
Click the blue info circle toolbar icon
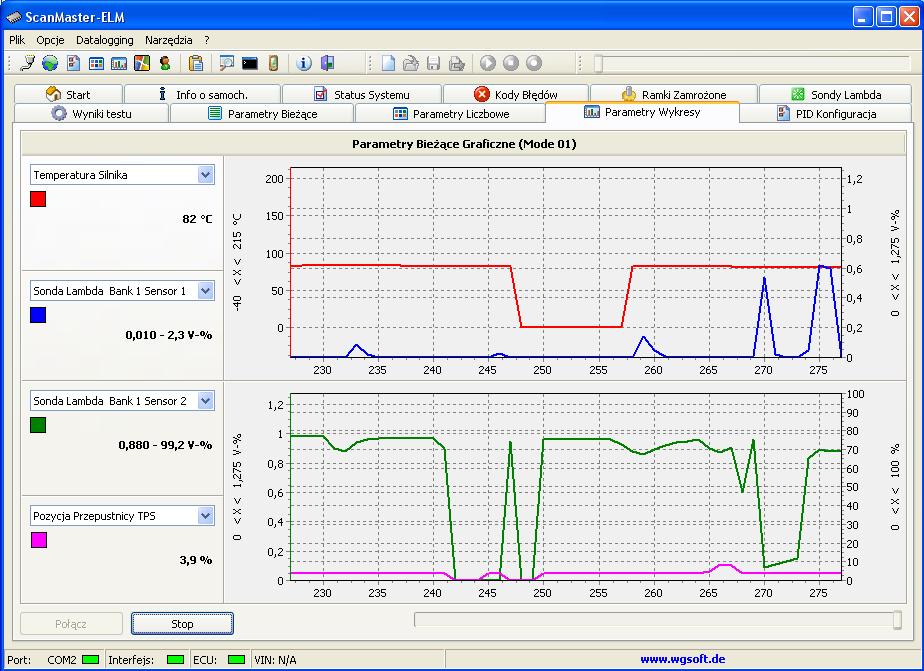(x=305, y=63)
